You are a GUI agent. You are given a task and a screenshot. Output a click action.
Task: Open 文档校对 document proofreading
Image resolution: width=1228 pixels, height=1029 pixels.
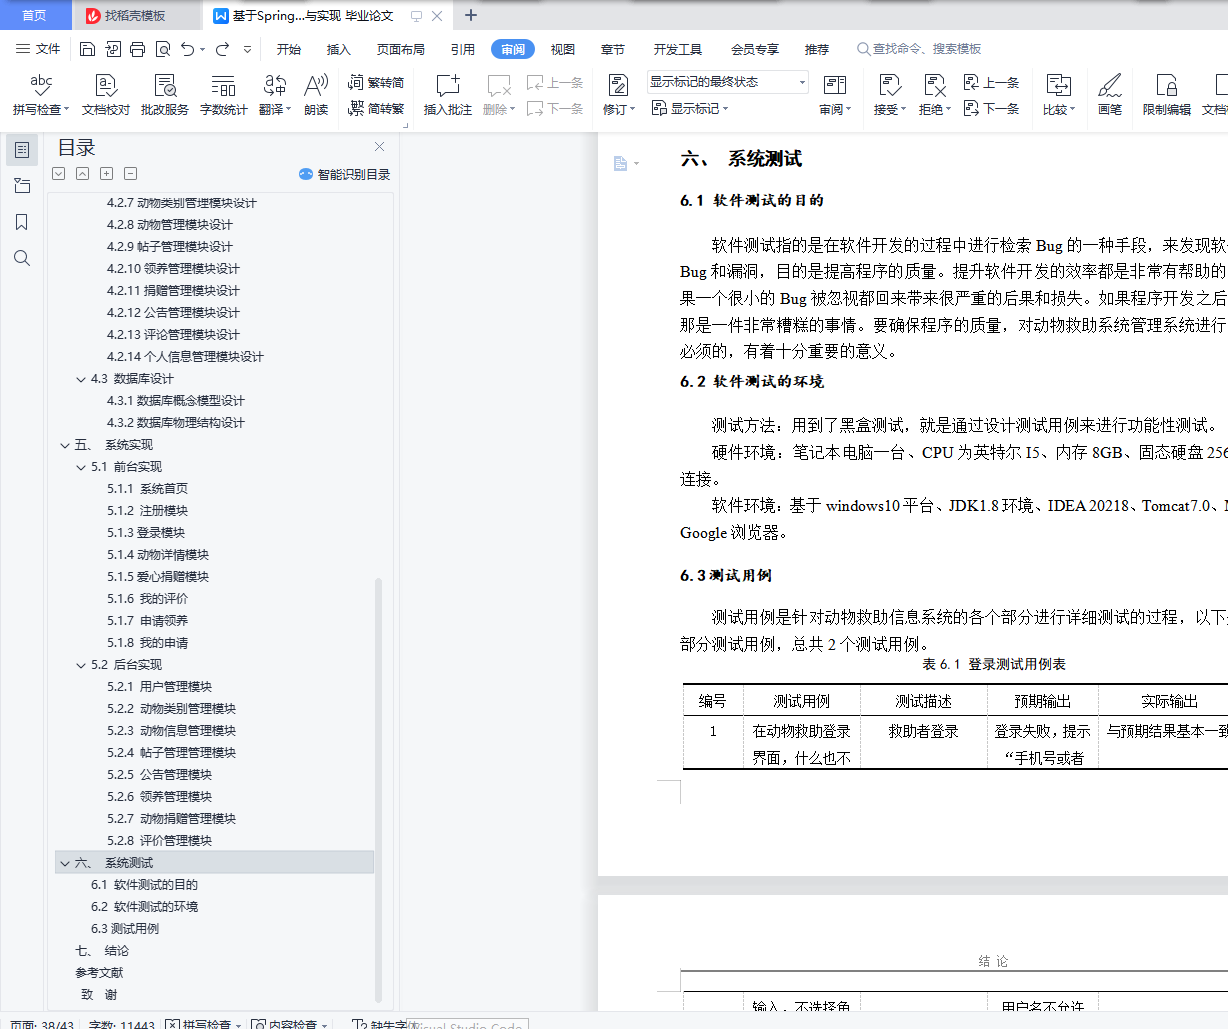click(106, 95)
